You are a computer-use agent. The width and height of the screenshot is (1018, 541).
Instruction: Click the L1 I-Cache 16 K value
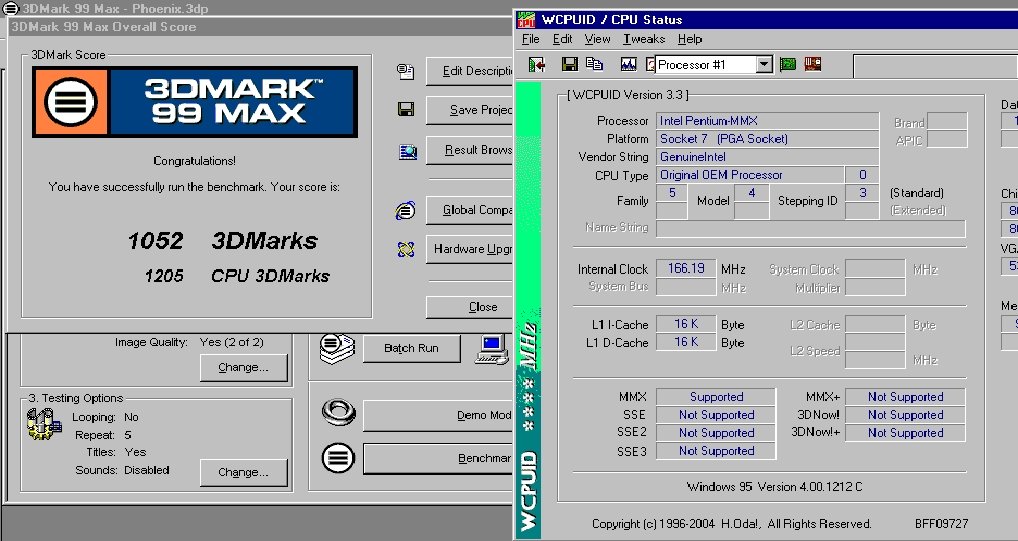click(x=686, y=324)
